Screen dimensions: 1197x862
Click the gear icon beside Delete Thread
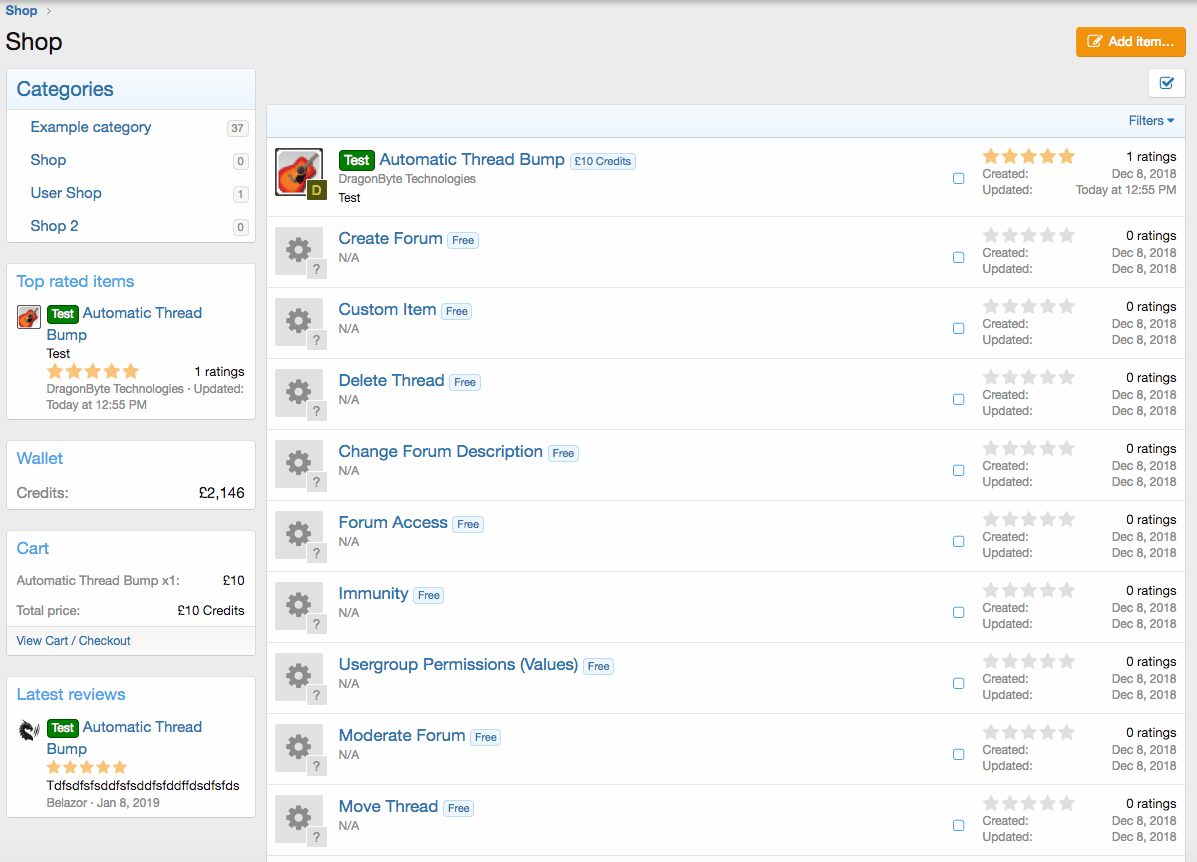(x=298, y=392)
